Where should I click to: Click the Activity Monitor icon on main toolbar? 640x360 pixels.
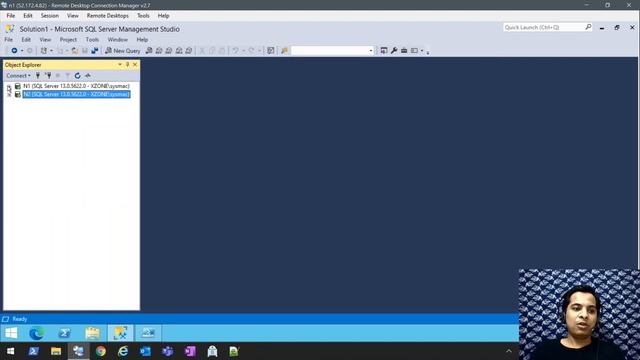271,51
